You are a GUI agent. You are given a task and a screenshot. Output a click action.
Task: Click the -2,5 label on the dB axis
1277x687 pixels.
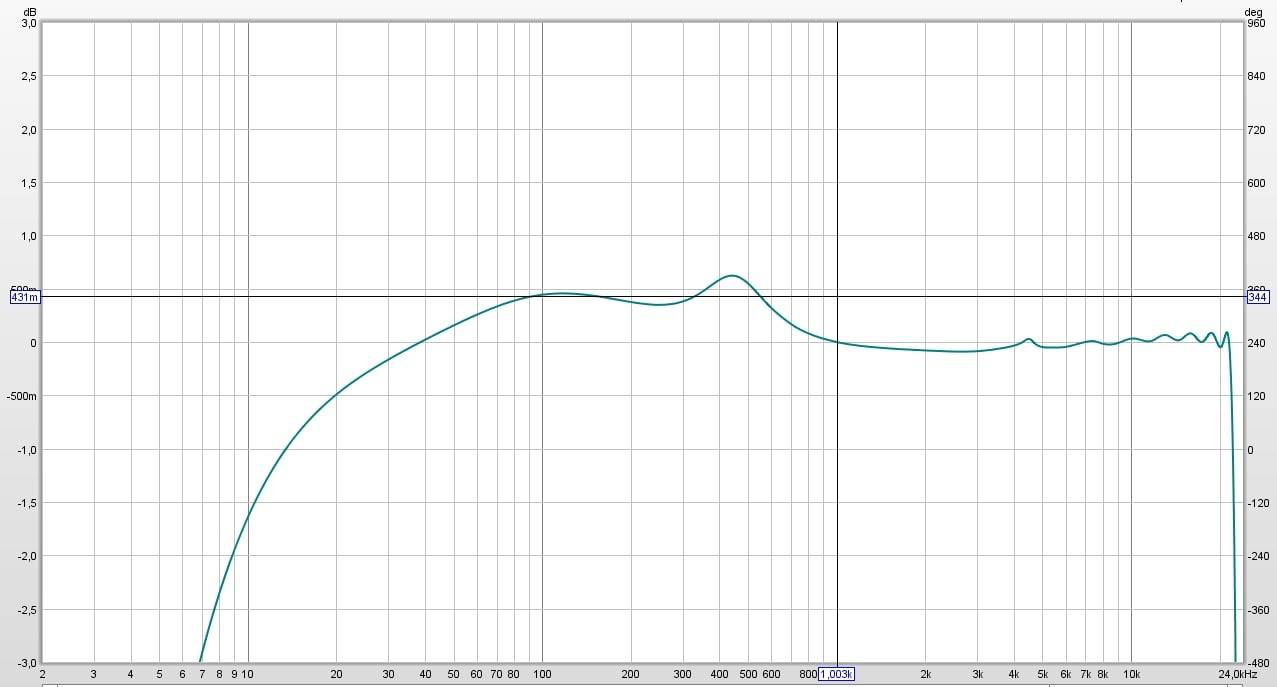(28, 610)
